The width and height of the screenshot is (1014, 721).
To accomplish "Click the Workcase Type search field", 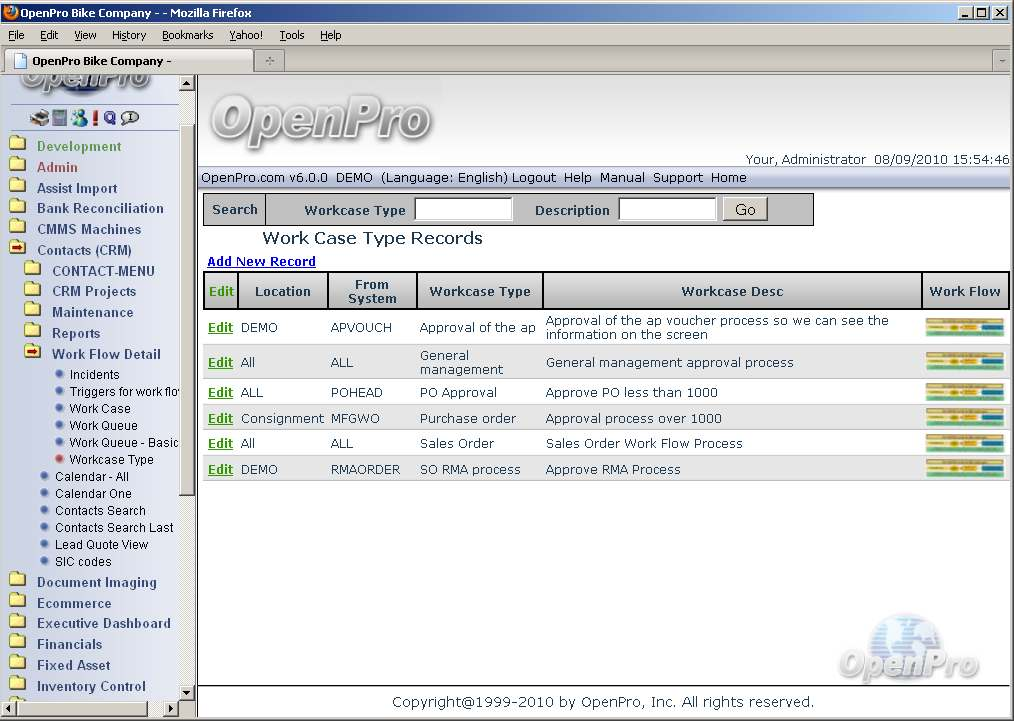I will click(x=463, y=210).
